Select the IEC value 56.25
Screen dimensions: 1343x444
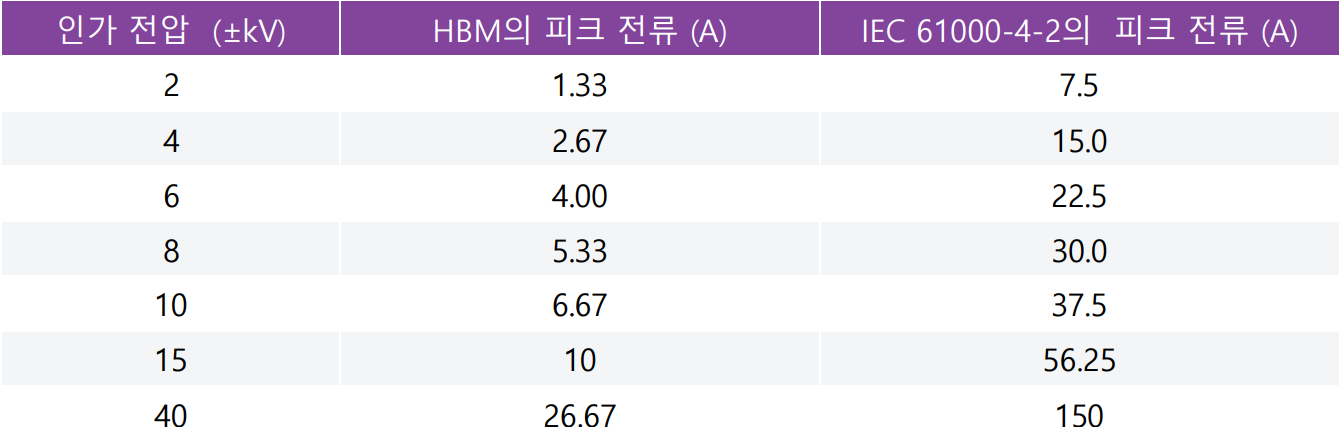coord(1080,360)
